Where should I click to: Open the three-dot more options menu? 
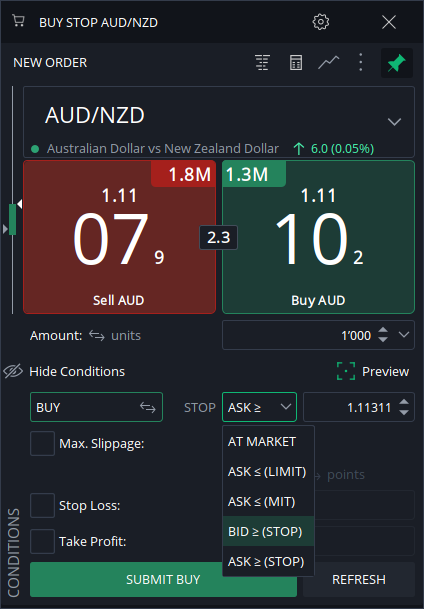click(361, 63)
